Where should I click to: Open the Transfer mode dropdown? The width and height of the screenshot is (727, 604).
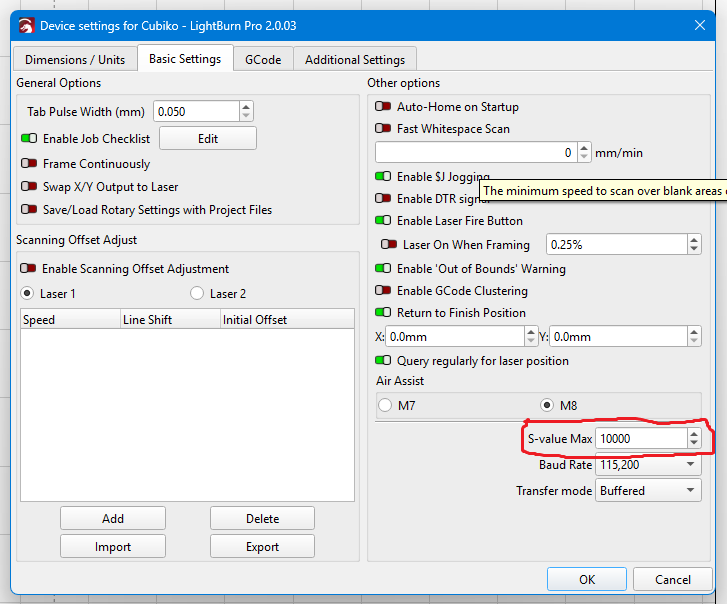648,490
